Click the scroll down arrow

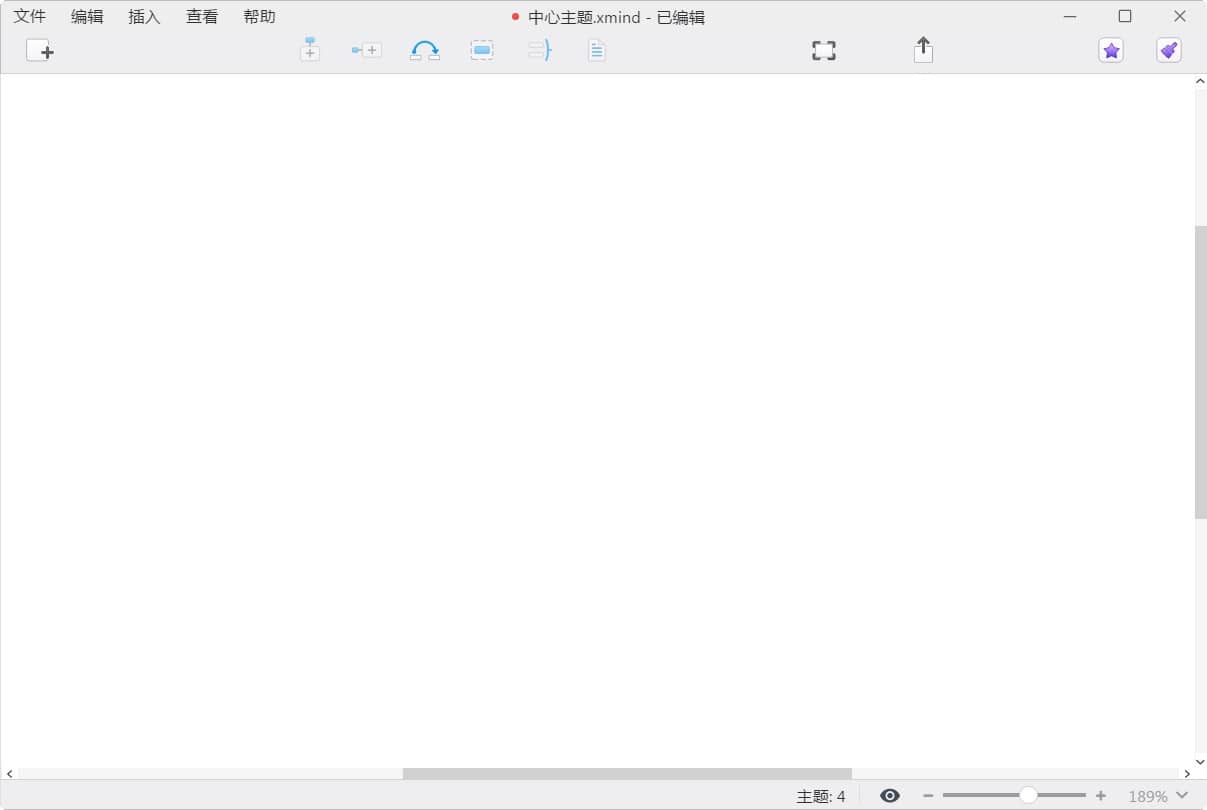[x=1201, y=761]
